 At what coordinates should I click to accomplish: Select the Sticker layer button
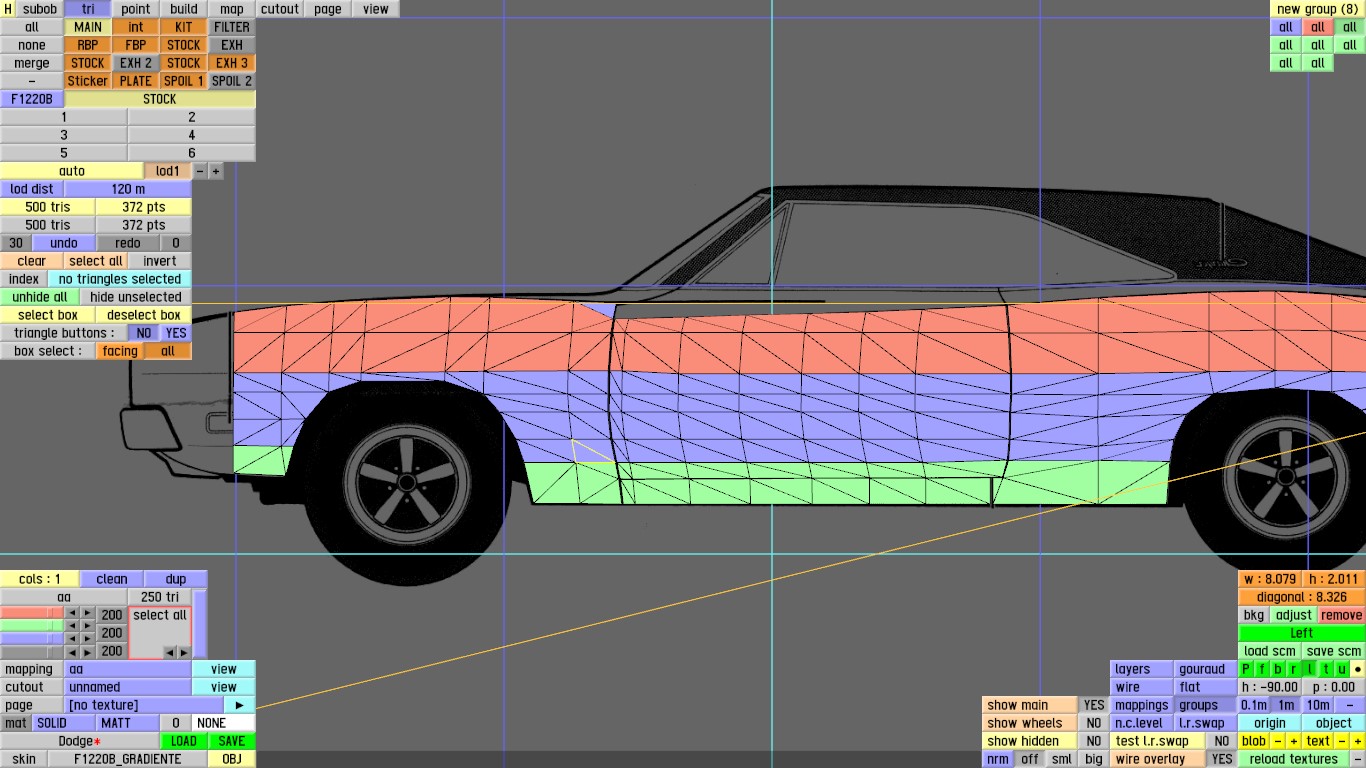(x=88, y=81)
